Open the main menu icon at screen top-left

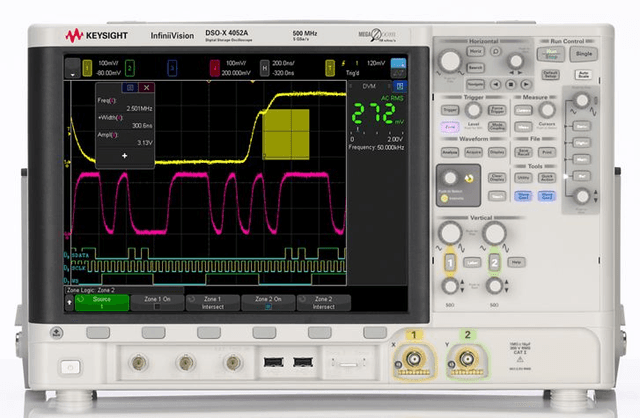73,69
